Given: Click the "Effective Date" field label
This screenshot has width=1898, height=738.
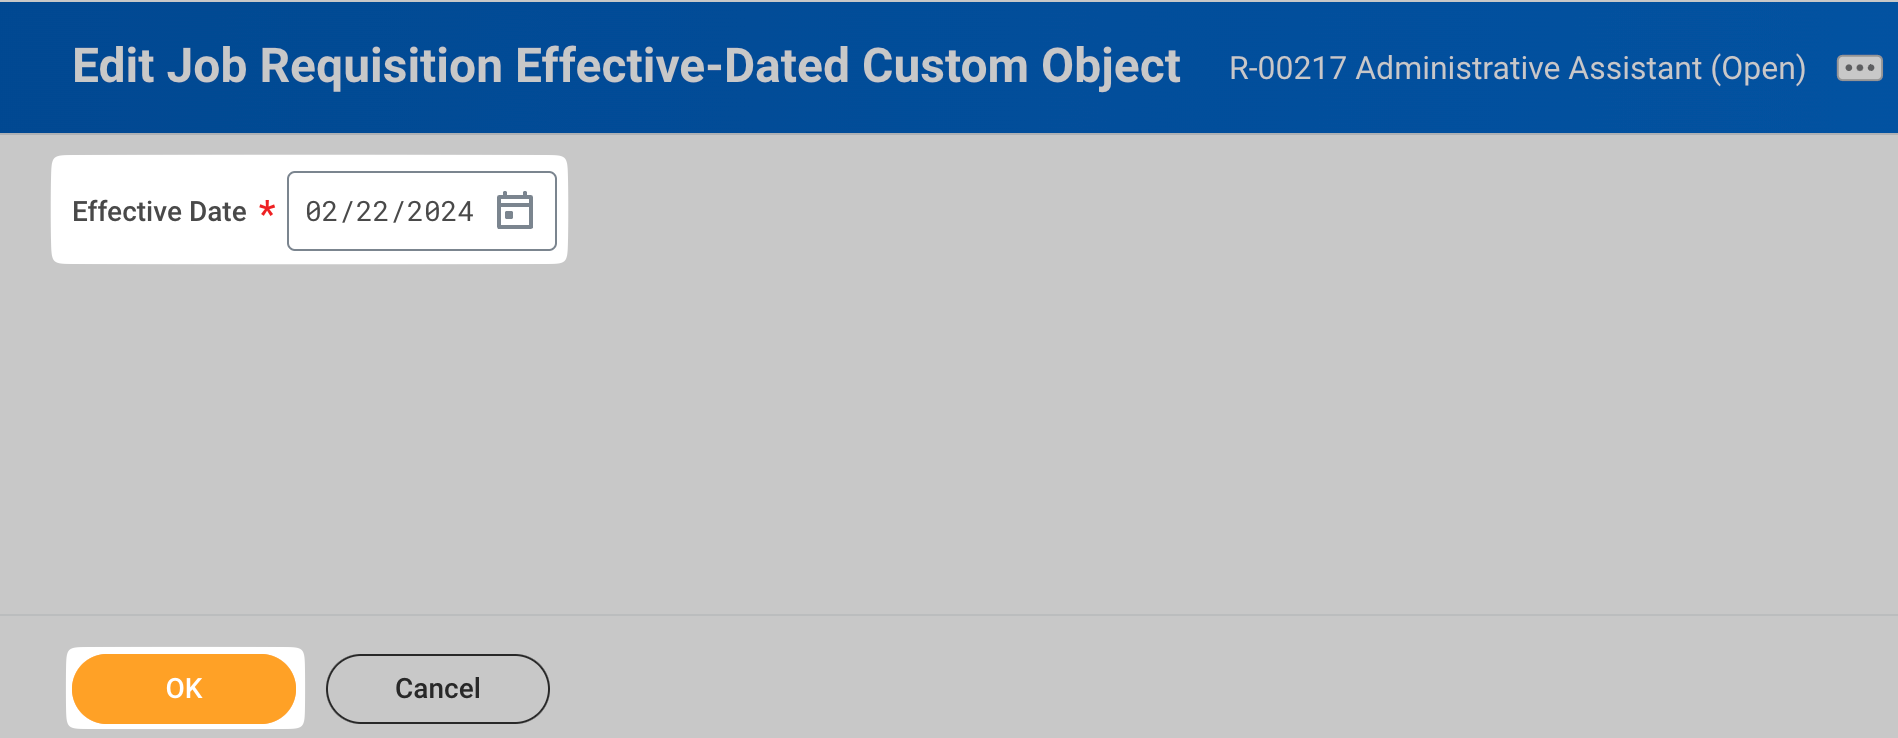Looking at the screenshot, I should coord(159,212).
